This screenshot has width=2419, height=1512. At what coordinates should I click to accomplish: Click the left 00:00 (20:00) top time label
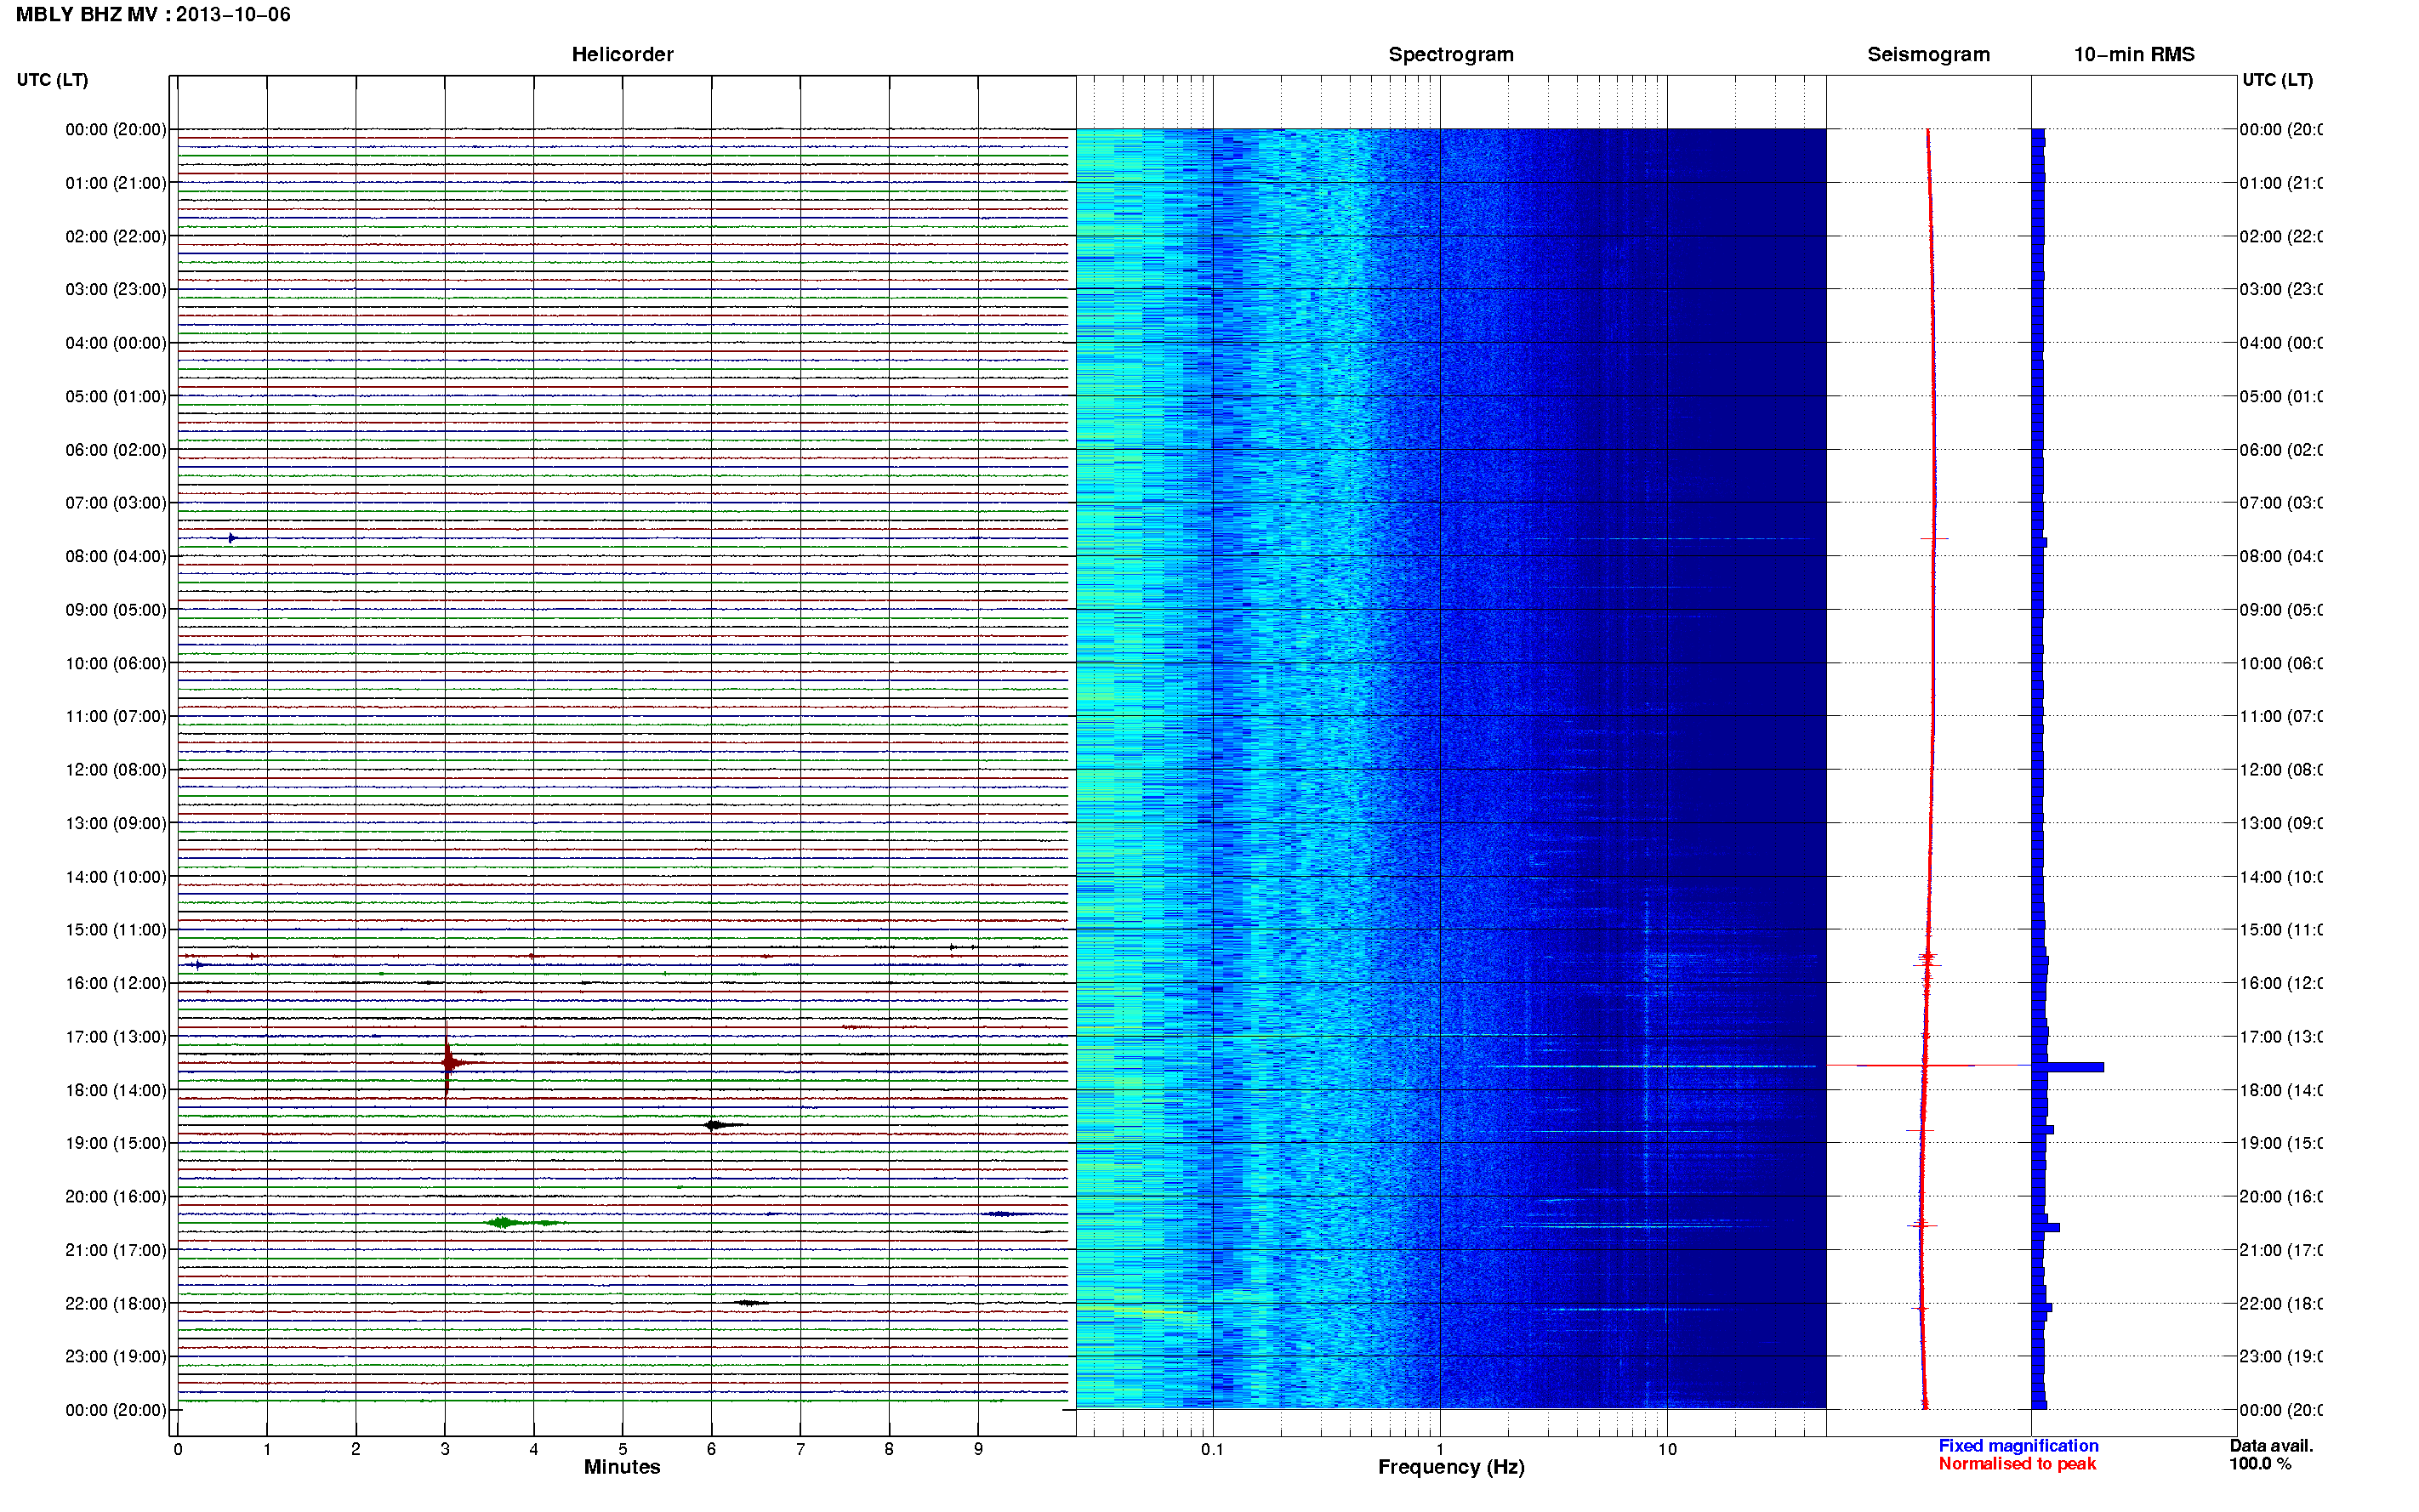(x=116, y=129)
